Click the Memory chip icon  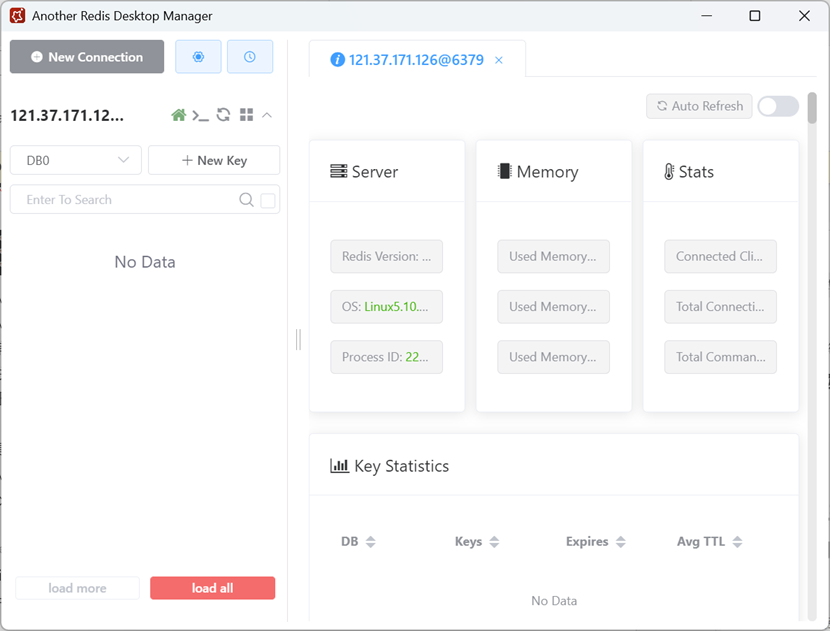tap(504, 171)
